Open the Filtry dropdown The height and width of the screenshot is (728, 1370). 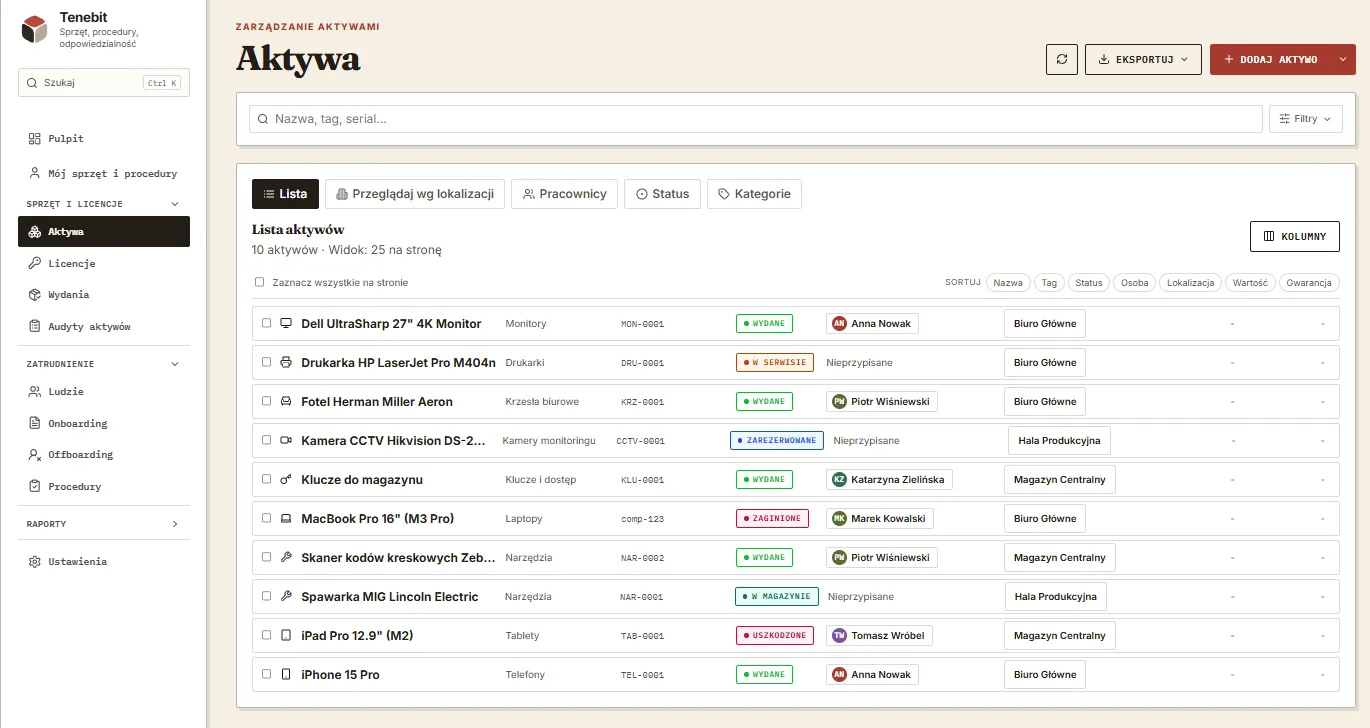(1306, 119)
